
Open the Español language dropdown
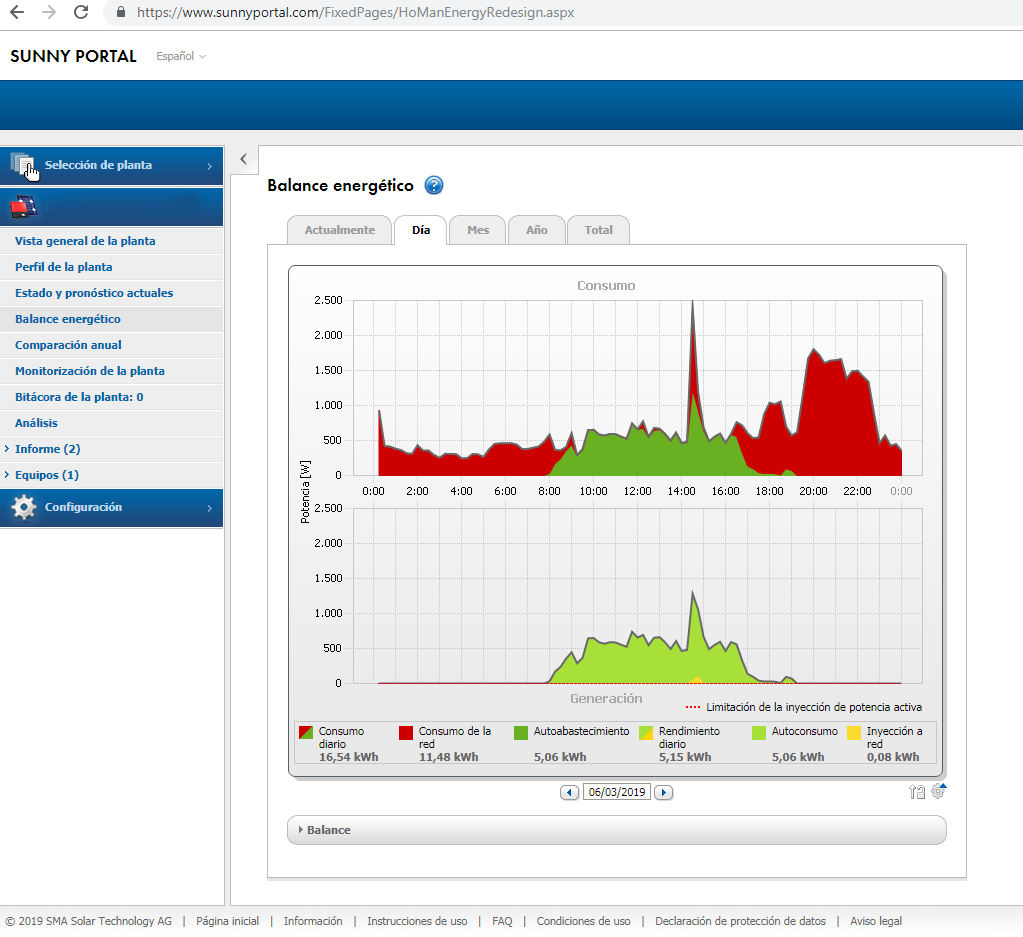pos(181,56)
